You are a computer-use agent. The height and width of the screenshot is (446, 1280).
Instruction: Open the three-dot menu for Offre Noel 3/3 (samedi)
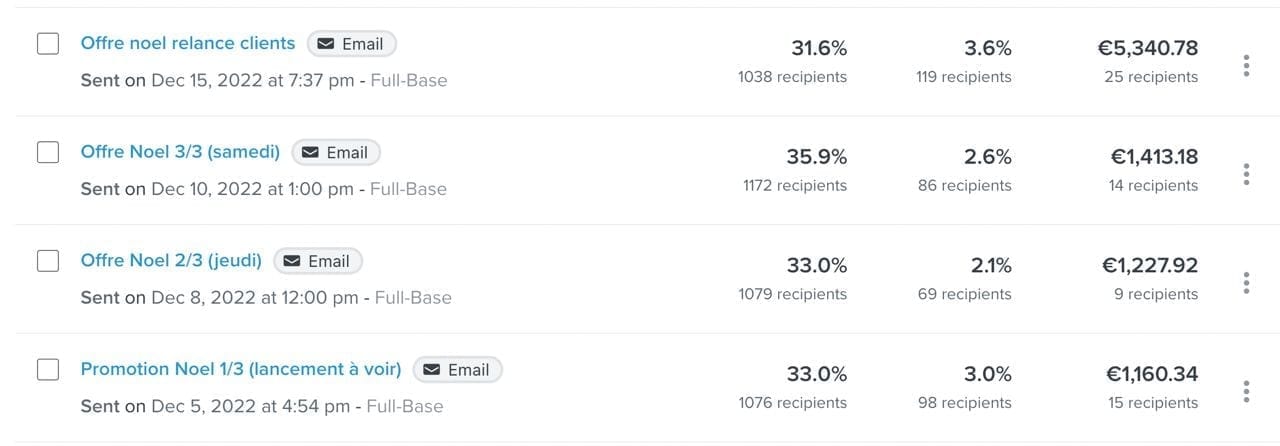1246,174
